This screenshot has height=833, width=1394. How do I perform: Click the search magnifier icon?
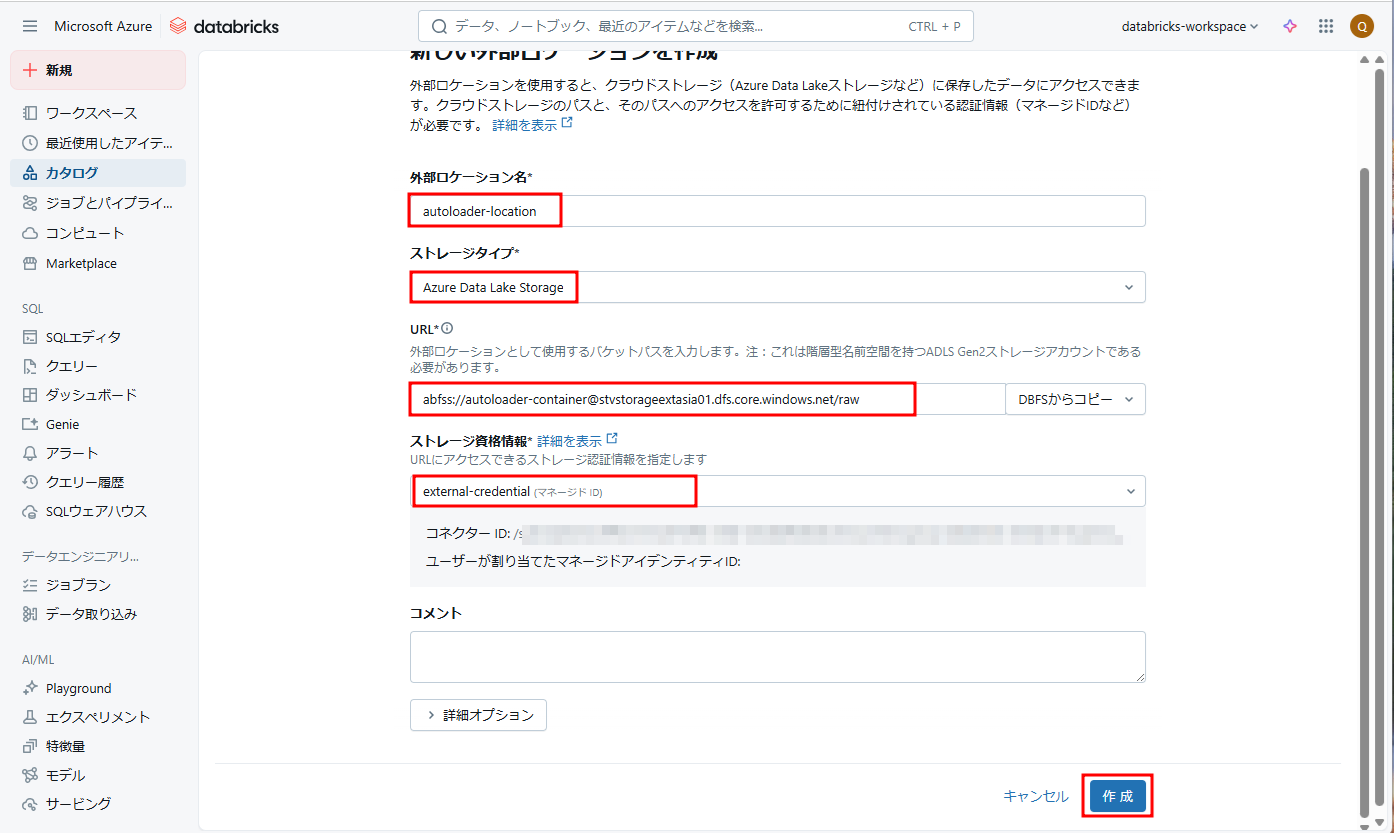click(x=439, y=26)
